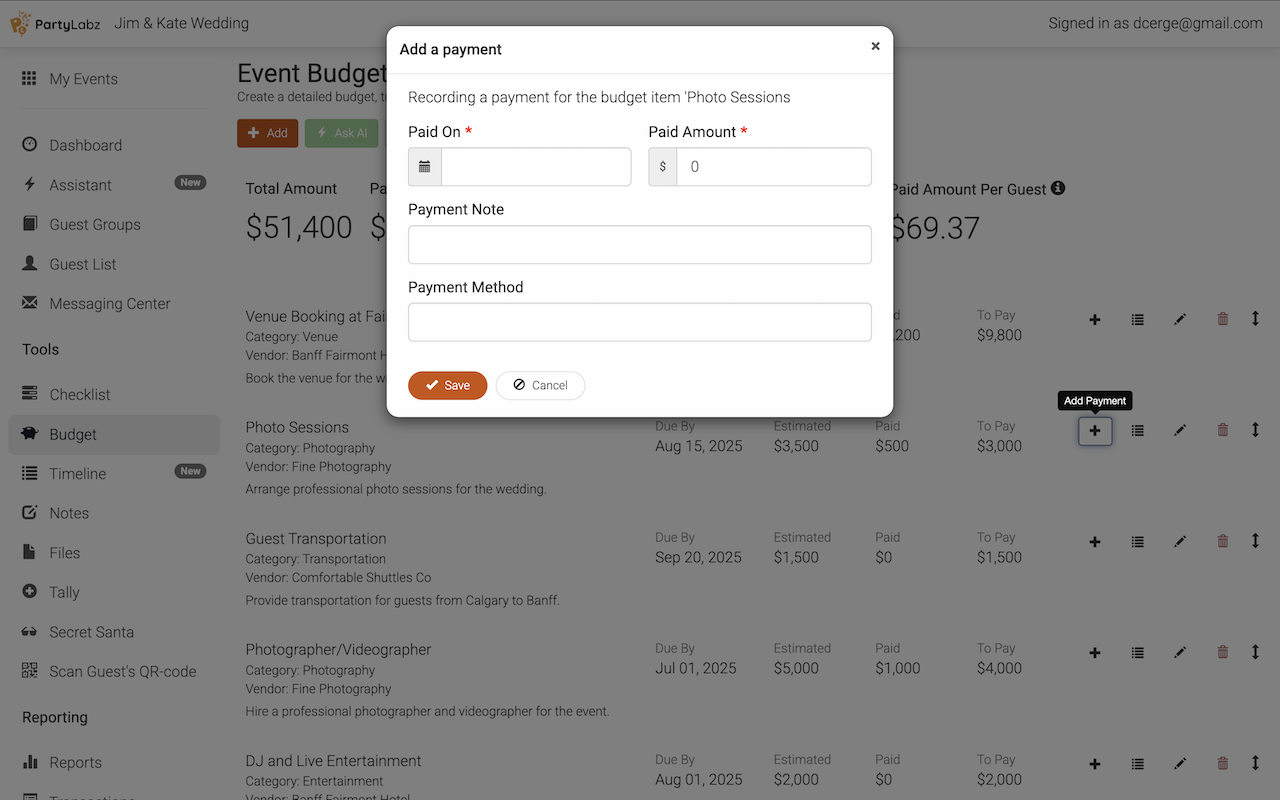Open Secret Santa tool
The height and width of the screenshot is (800, 1280).
(x=91, y=632)
